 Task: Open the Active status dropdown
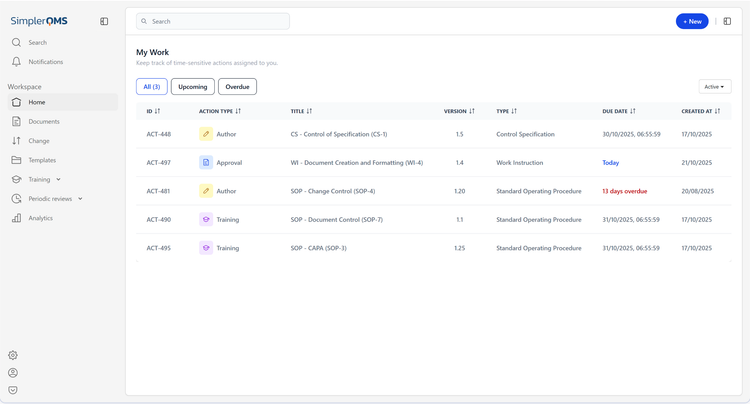715,87
